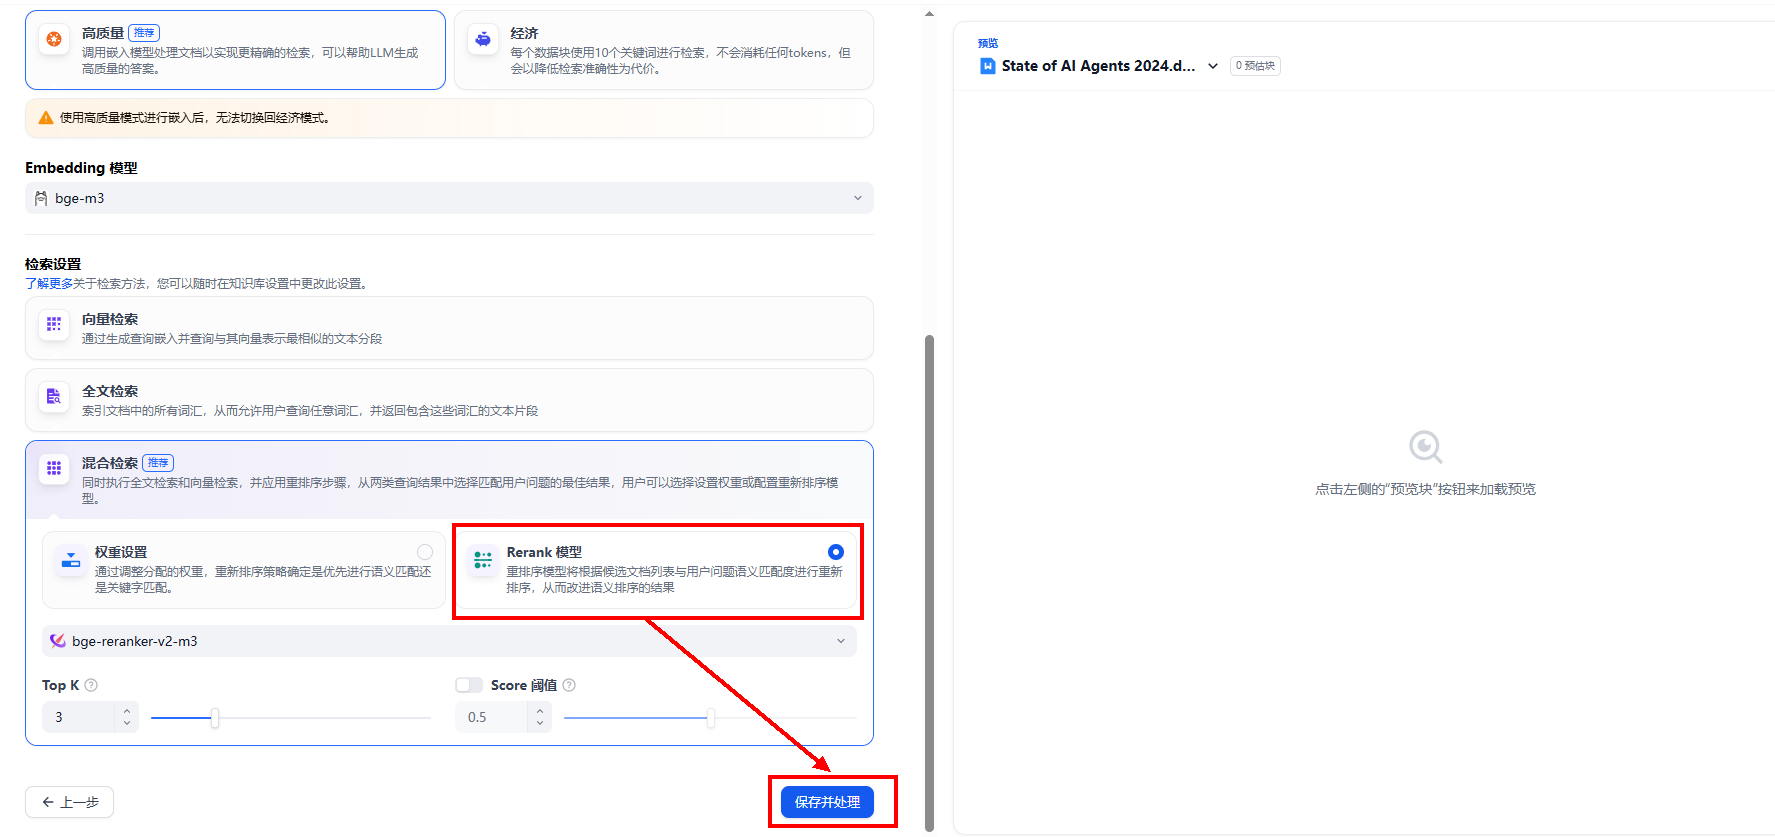Screen dimensions: 1775x837
Task: Click the 预览 label above document name
Action: click(988, 43)
